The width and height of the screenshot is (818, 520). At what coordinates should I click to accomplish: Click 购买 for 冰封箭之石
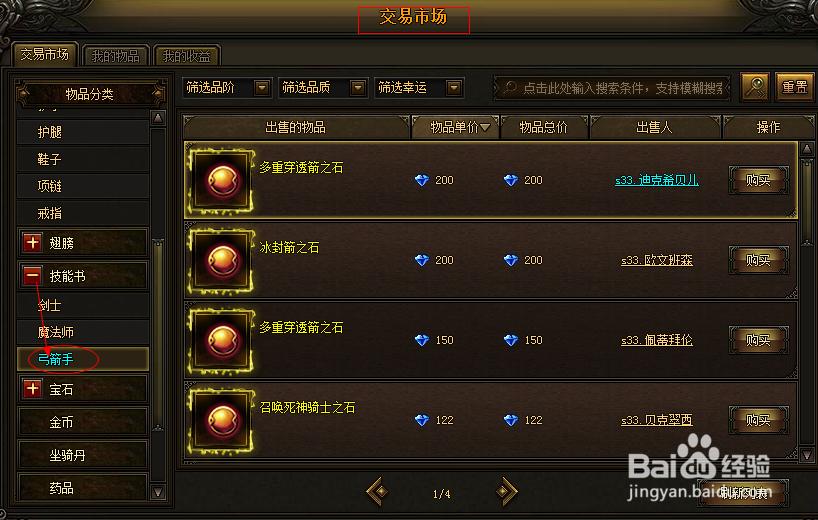point(759,260)
